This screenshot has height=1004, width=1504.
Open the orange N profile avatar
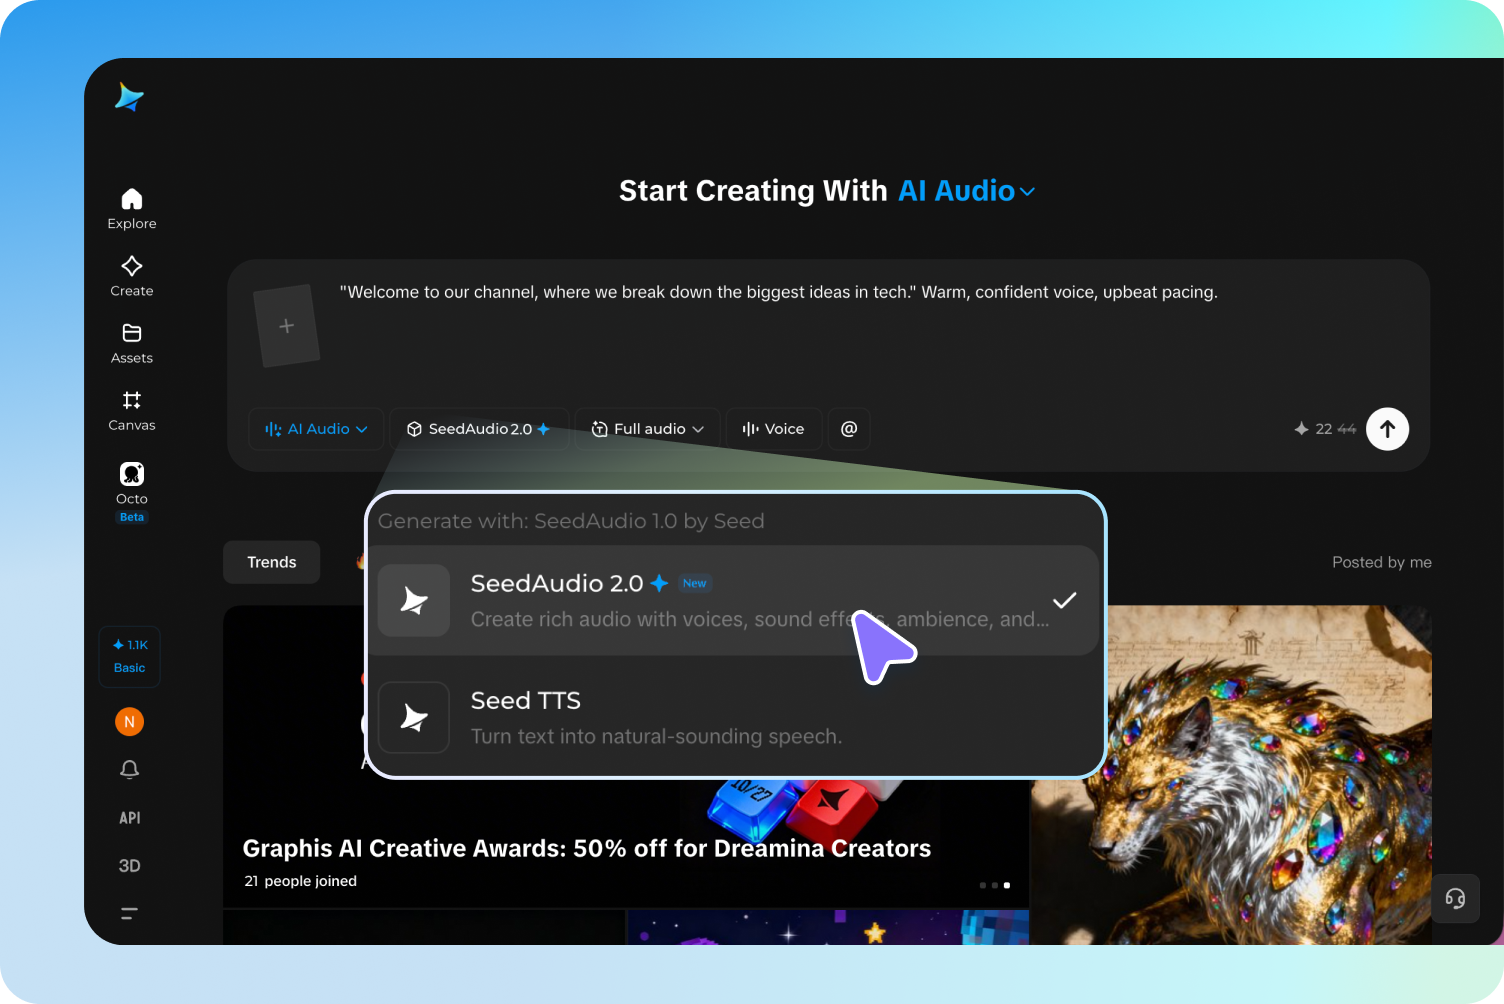pos(130,721)
